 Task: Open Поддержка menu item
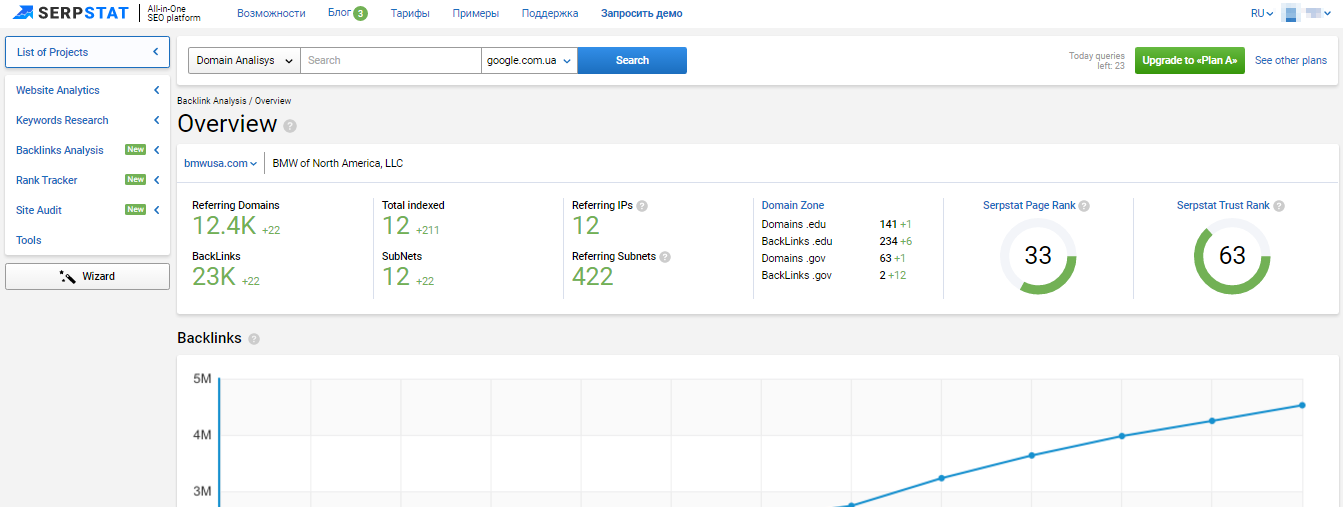point(550,13)
